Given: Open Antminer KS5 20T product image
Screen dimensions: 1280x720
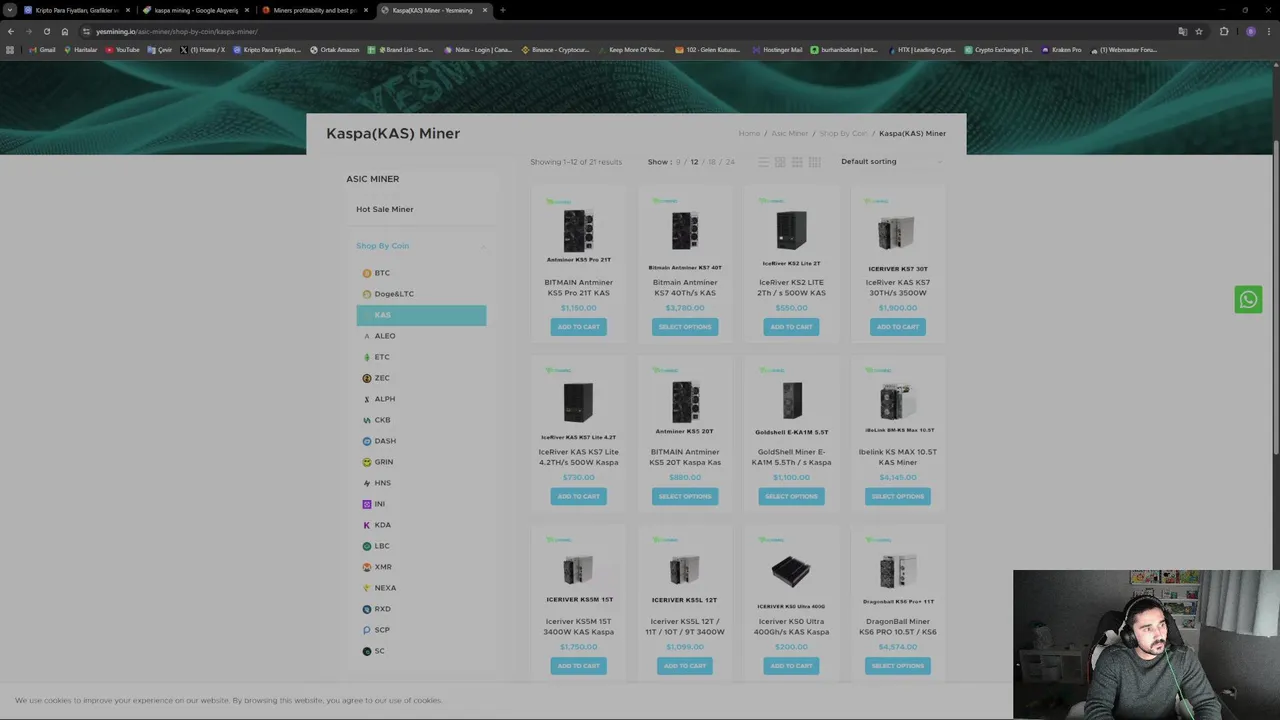Looking at the screenshot, I should click(685, 404).
